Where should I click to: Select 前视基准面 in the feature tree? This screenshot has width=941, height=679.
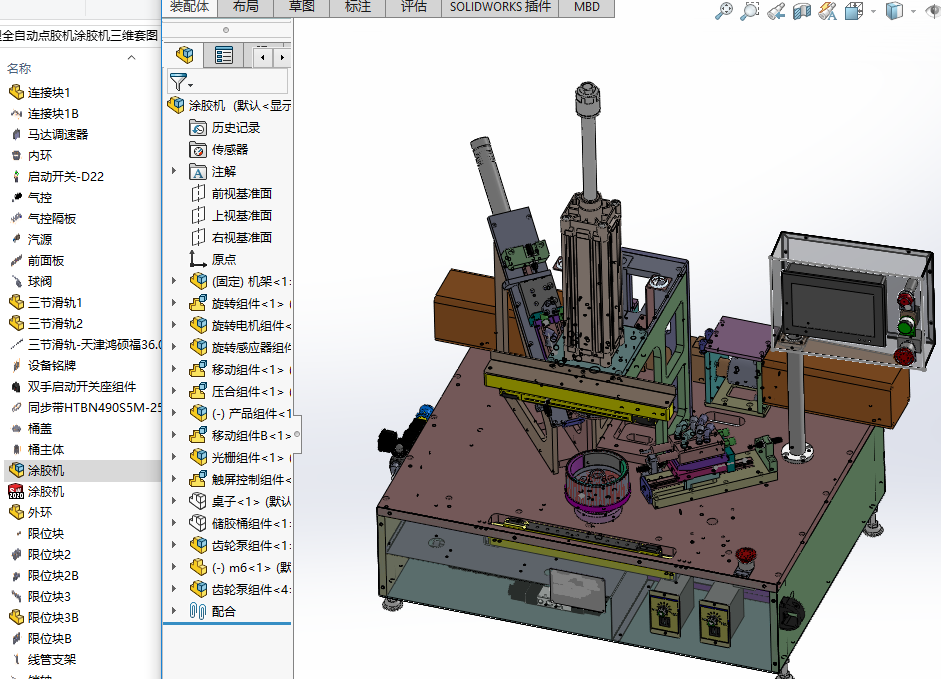pyautogui.click(x=241, y=193)
